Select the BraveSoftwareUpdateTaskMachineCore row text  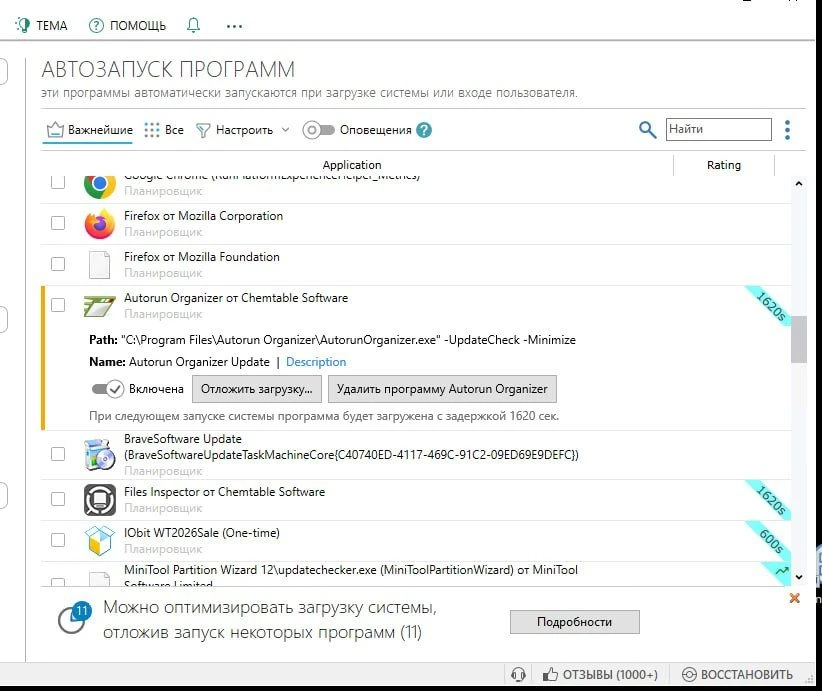point(351,455)
